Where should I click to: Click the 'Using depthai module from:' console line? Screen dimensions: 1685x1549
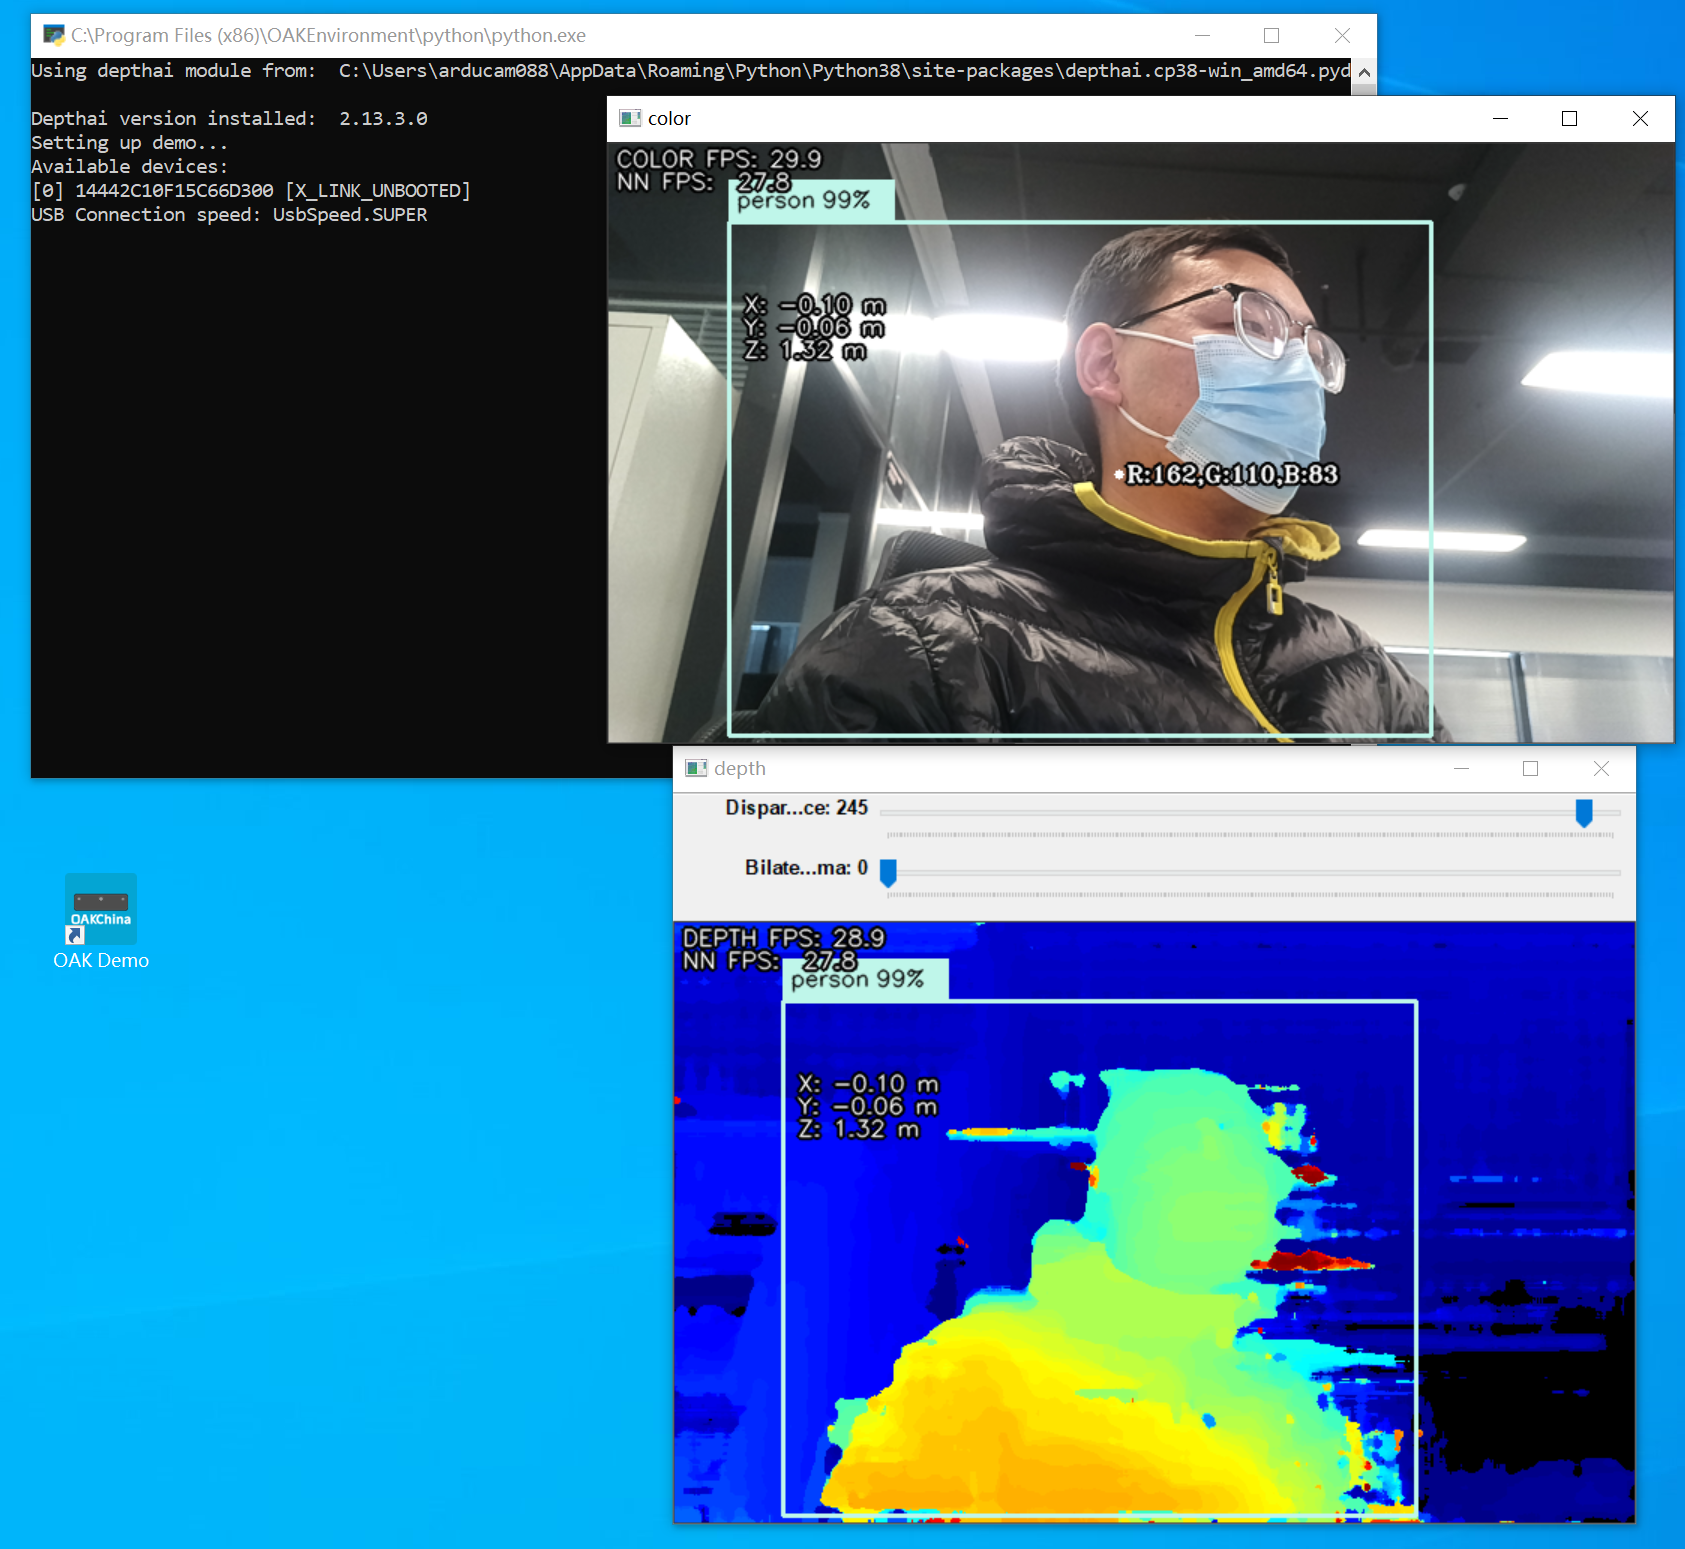691,71
